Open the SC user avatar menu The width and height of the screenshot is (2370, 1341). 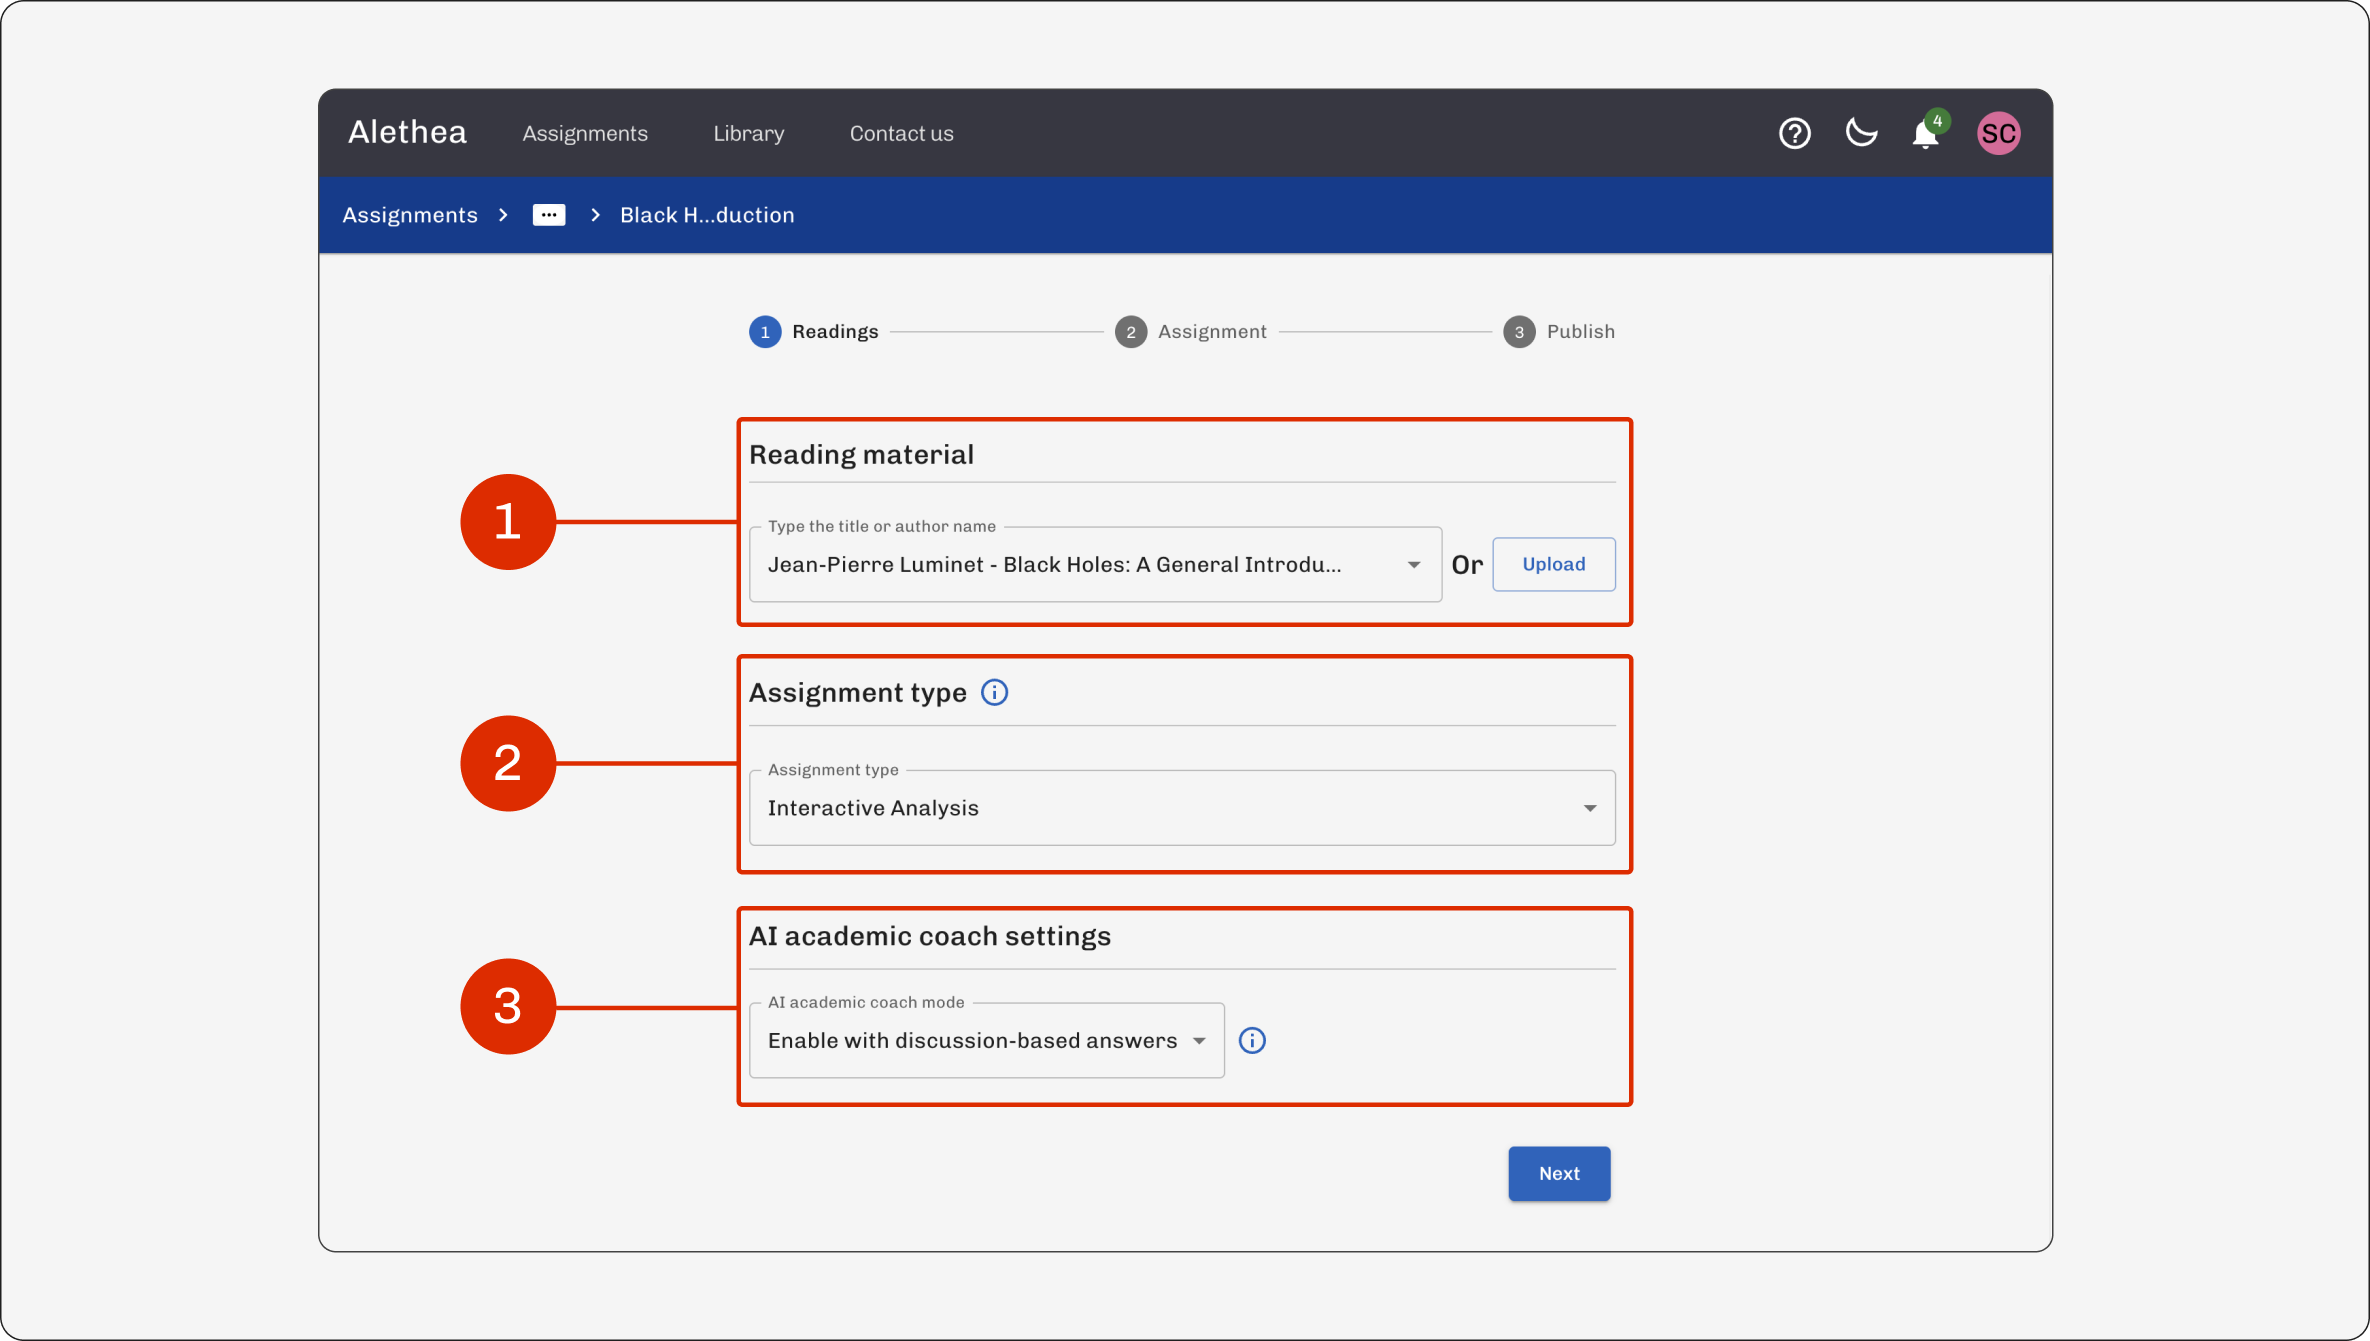pos(1999,133)
